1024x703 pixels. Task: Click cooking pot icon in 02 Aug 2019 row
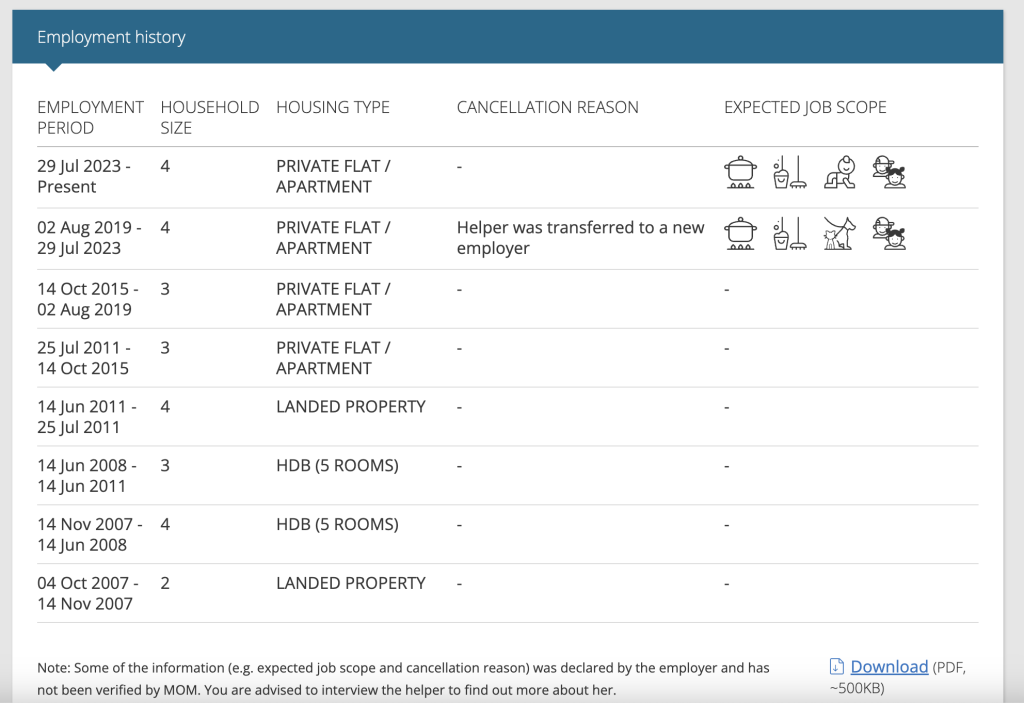[741, 234]
